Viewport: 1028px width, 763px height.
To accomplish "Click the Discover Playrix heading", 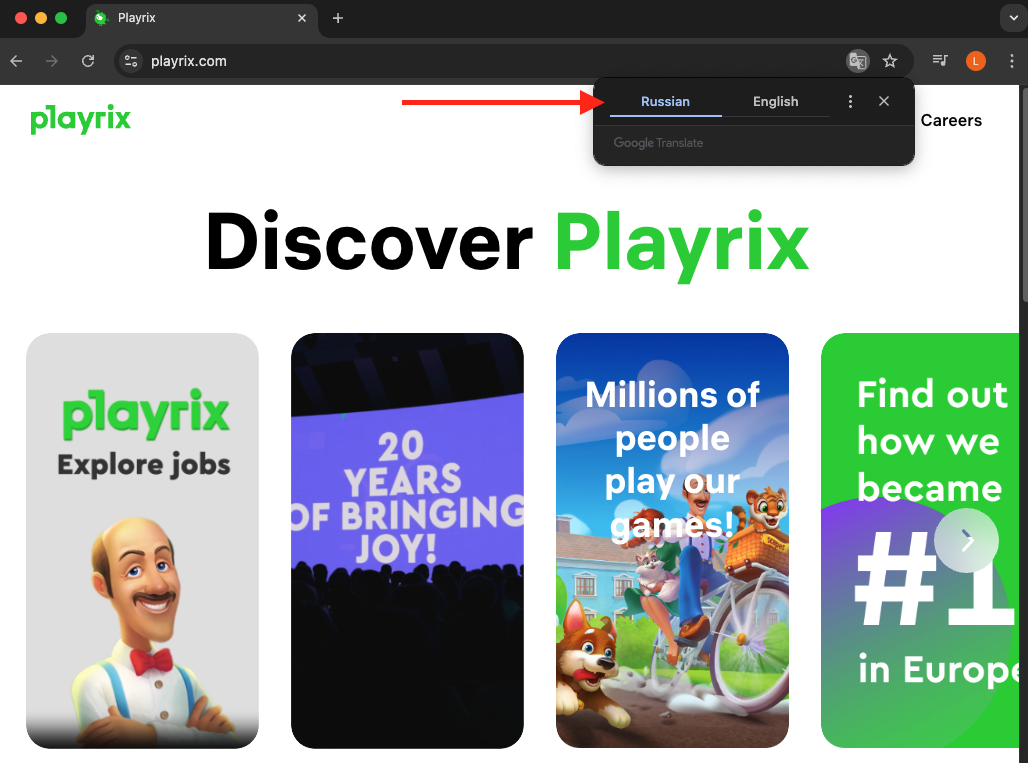I will pos(507,244).
